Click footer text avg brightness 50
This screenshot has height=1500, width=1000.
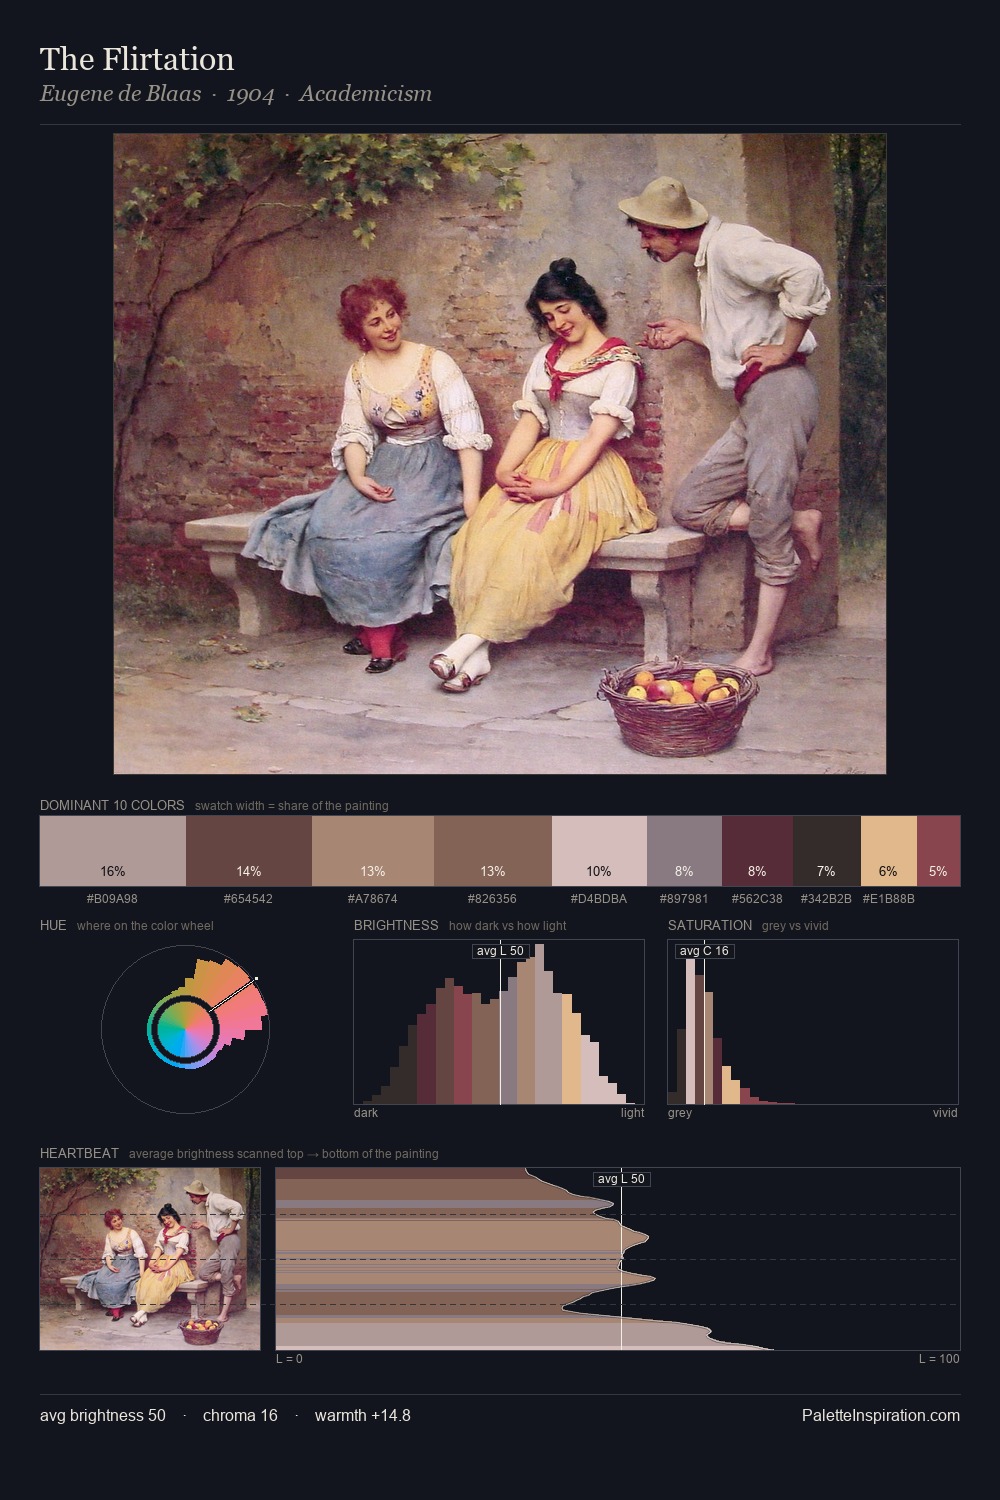pos(103,1415)
